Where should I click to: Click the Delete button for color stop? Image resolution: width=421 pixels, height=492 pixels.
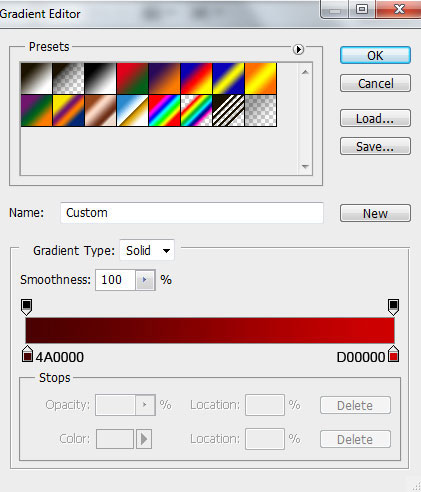(x=355, y=439)
